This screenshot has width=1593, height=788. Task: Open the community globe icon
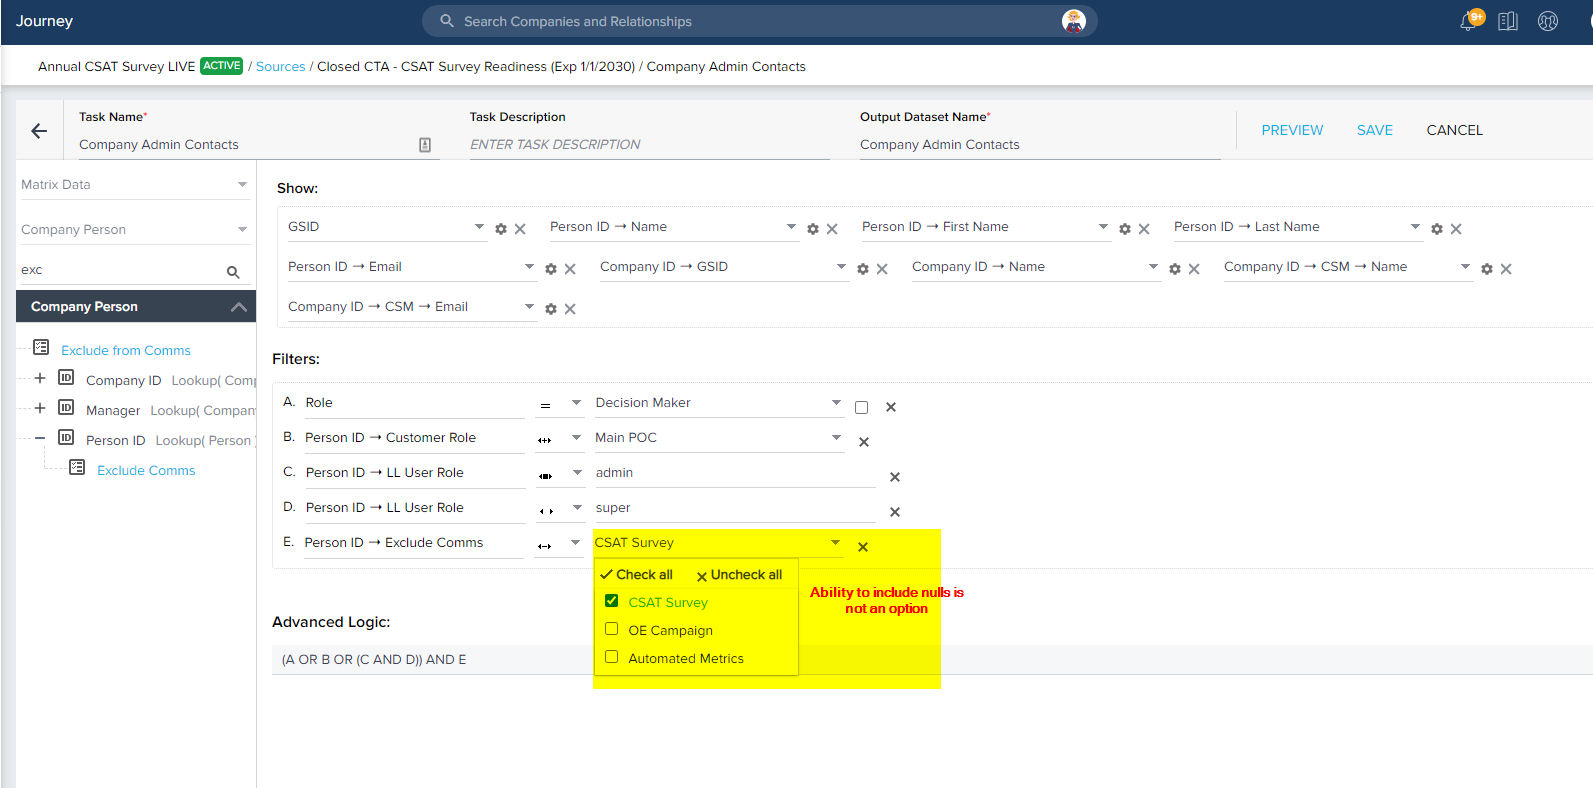(1548, 21)
